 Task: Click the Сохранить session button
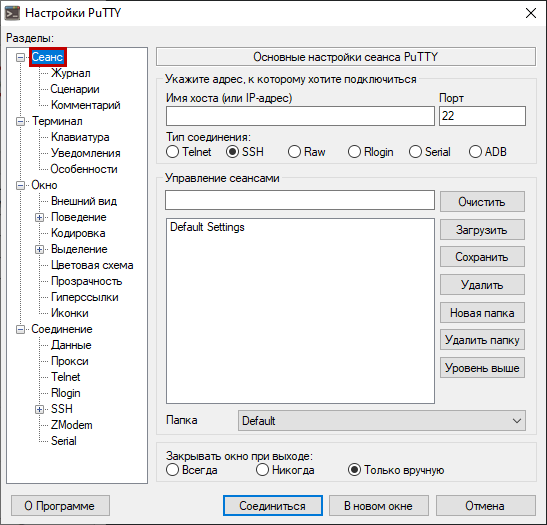[482, 257]
